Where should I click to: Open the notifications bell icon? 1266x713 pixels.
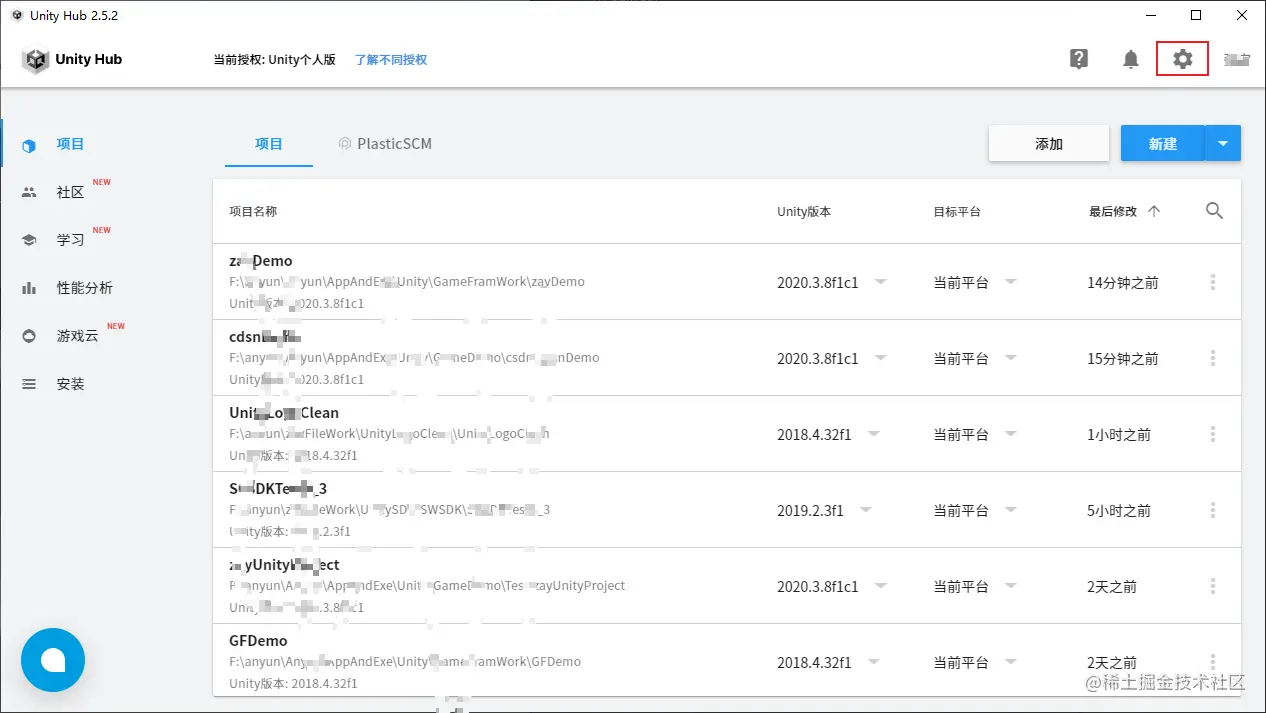tap(1131, 60)
